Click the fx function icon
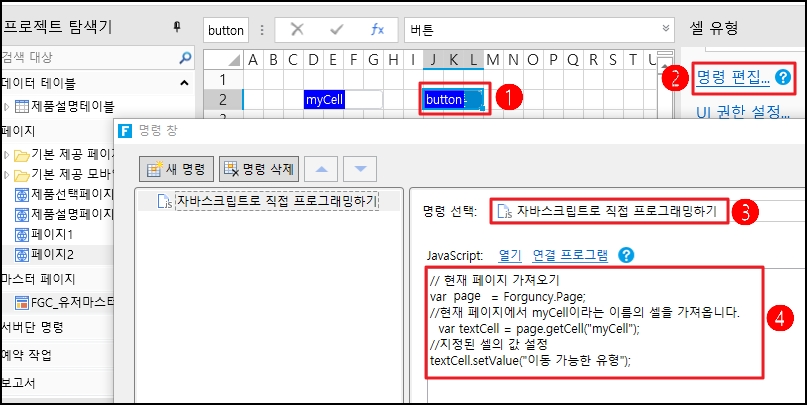 377,29
